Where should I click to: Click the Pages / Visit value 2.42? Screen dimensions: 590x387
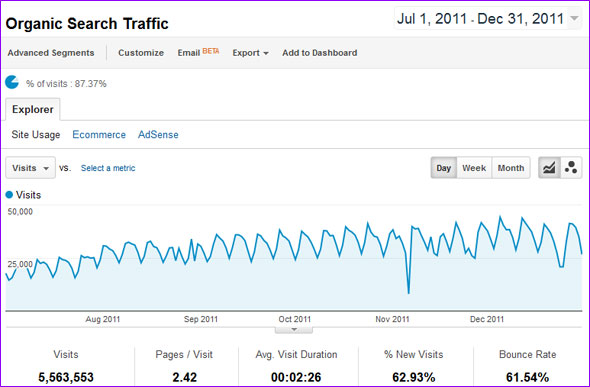click(184, 377)
